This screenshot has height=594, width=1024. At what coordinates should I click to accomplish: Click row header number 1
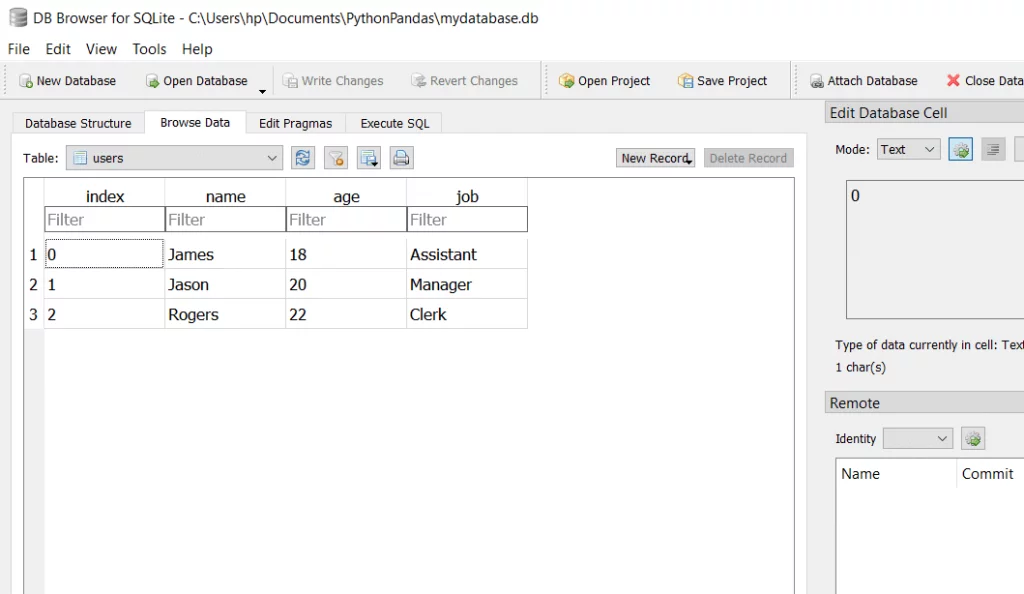click(x=34, y=254)
